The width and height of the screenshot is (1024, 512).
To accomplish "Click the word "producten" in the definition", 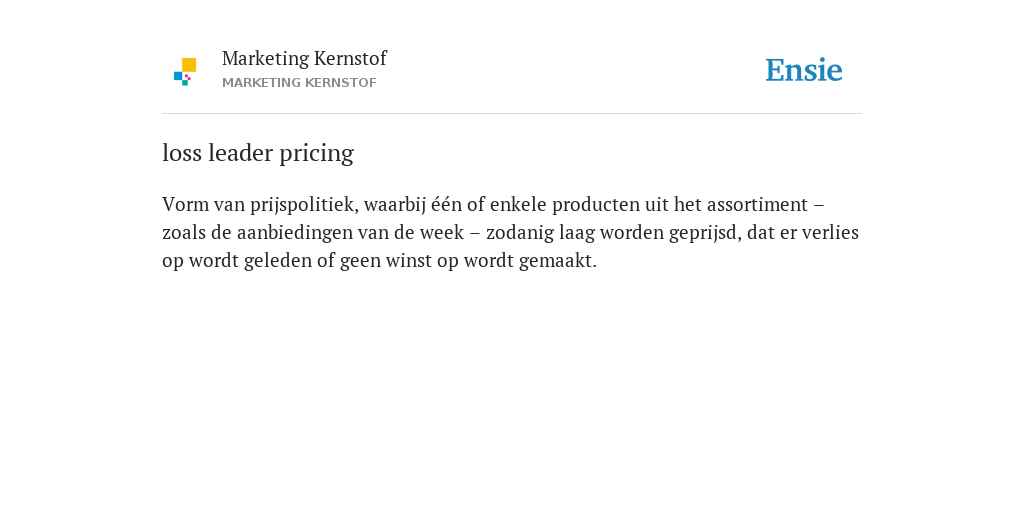I will (596, 205).
